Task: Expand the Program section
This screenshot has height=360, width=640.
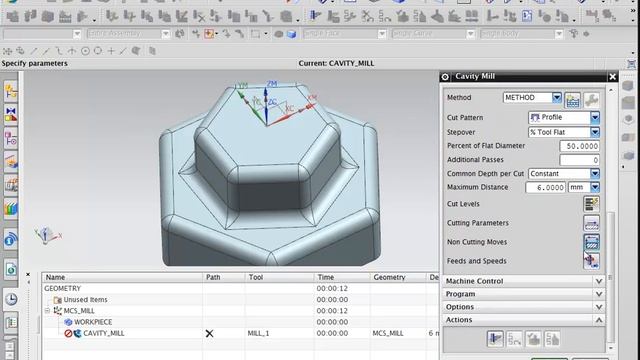Action: pyautogui.click(x=524, y=294)
